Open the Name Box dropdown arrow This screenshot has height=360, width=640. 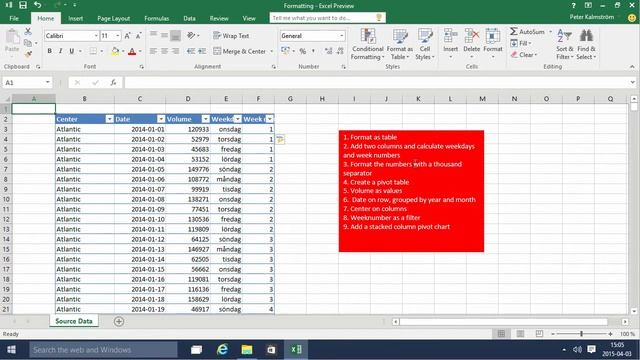pyautogui.click(x=47, y=82)
